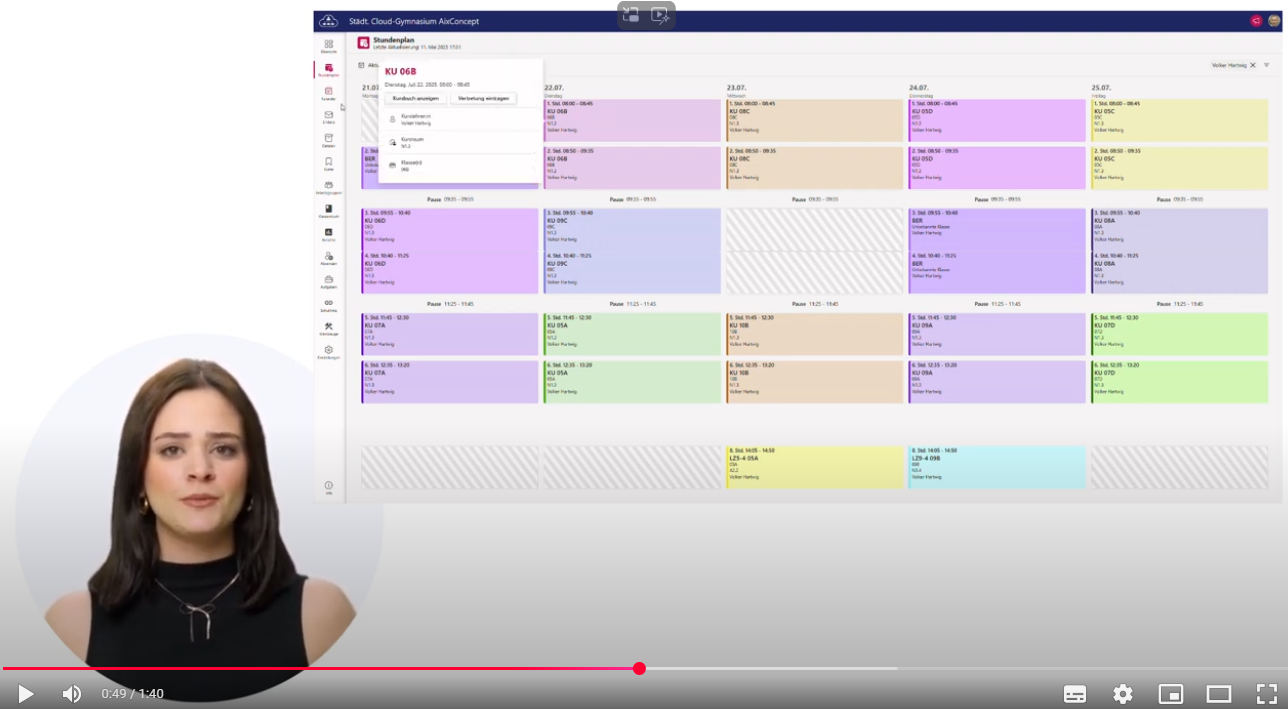The width and height of the screenshot is (1288, 709).
Task: Click the Vertretung eintragen button
Action: (483, 98)
